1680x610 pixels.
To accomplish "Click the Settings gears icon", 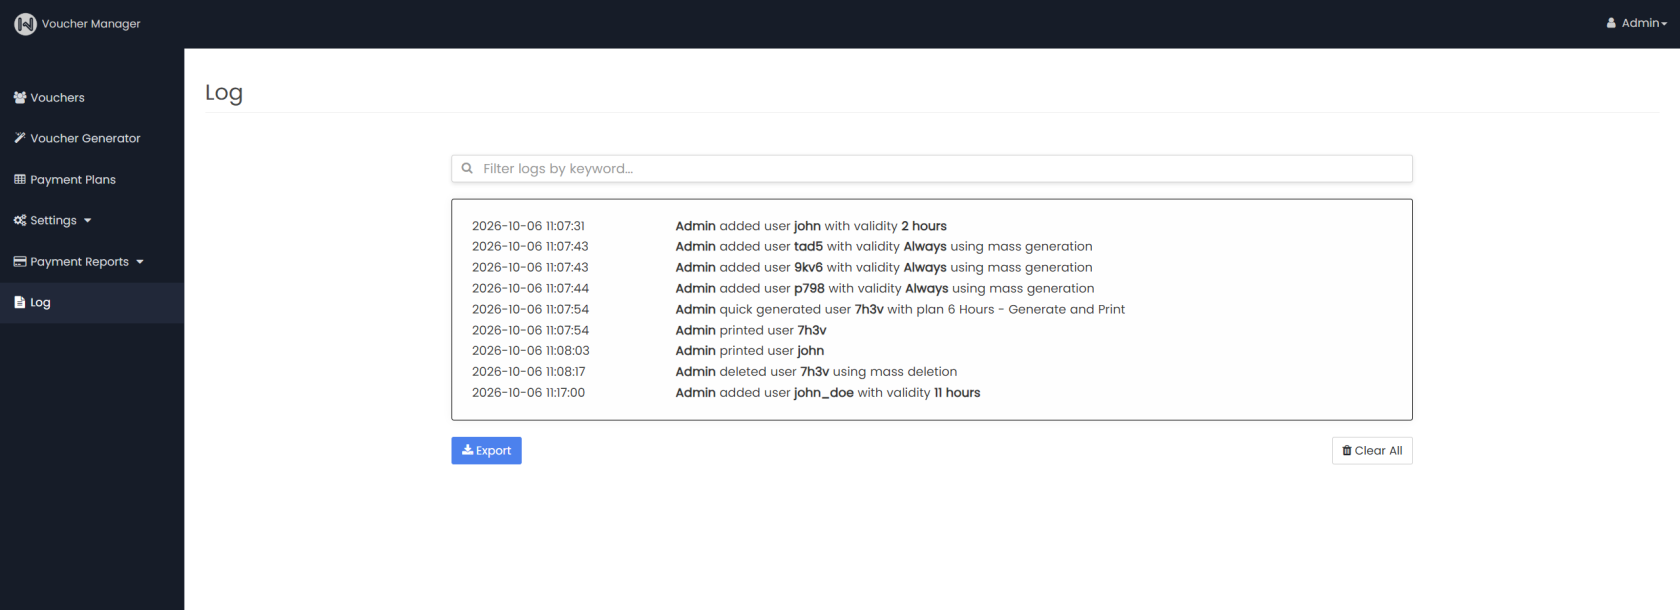I will click(20, 220).
